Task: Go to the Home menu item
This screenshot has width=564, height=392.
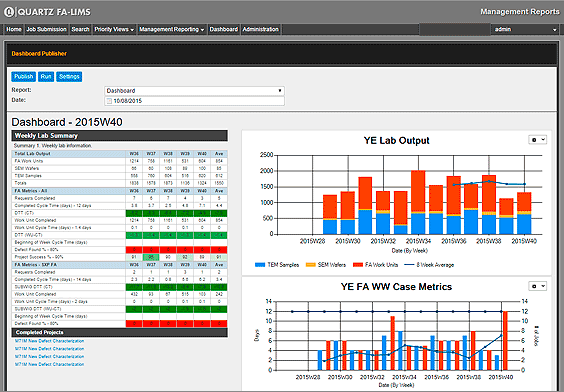Action: pyautogui.click(x=14, y=29)
